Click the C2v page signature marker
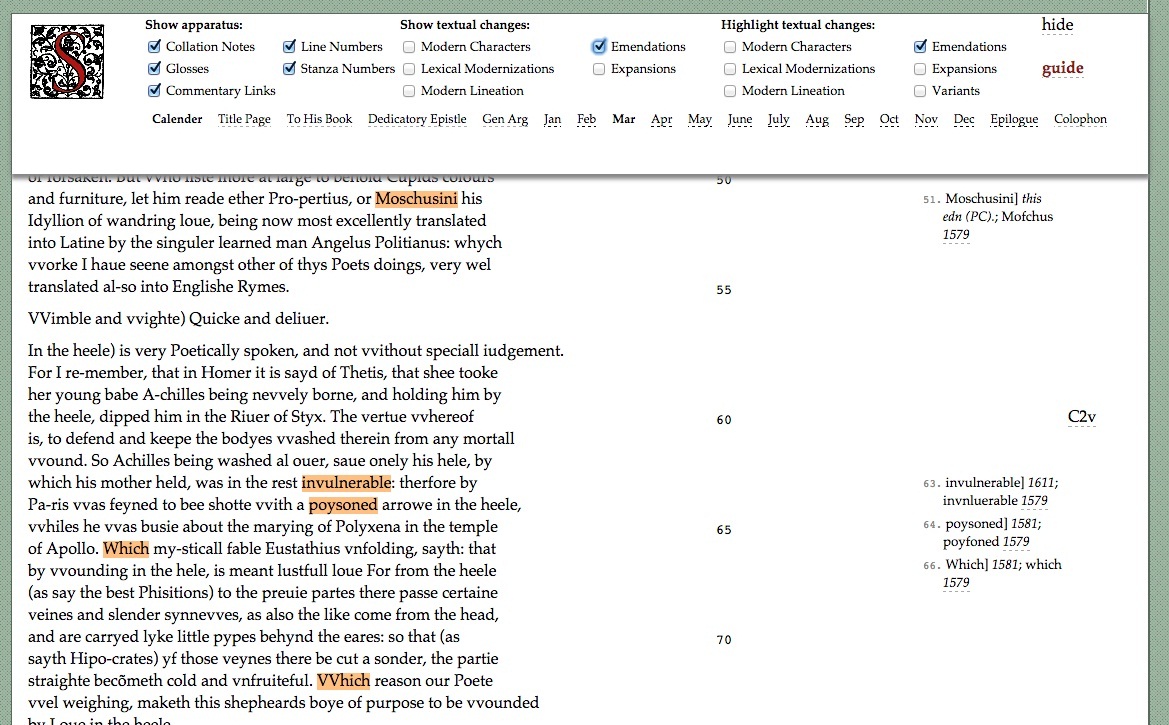 (x=1082, y=417)
